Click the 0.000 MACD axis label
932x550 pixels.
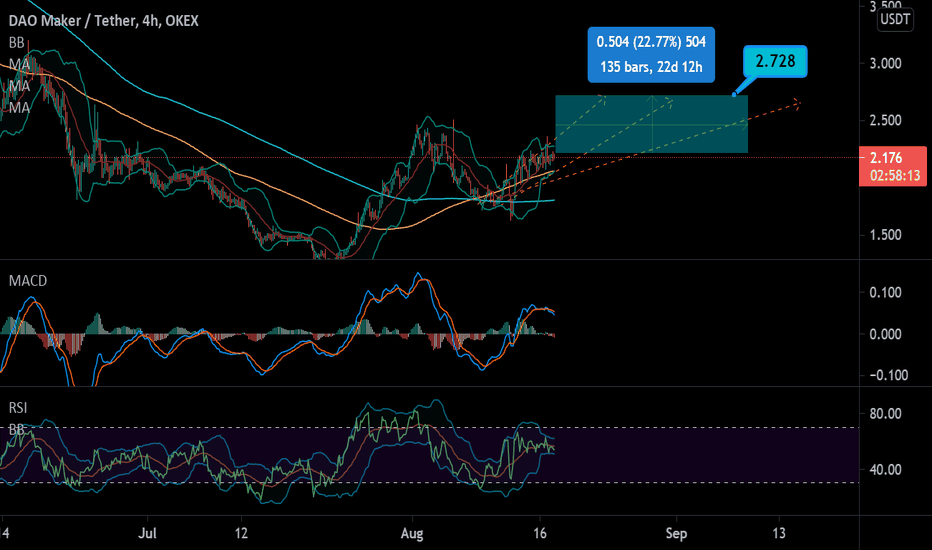click(x=886, y=334)
